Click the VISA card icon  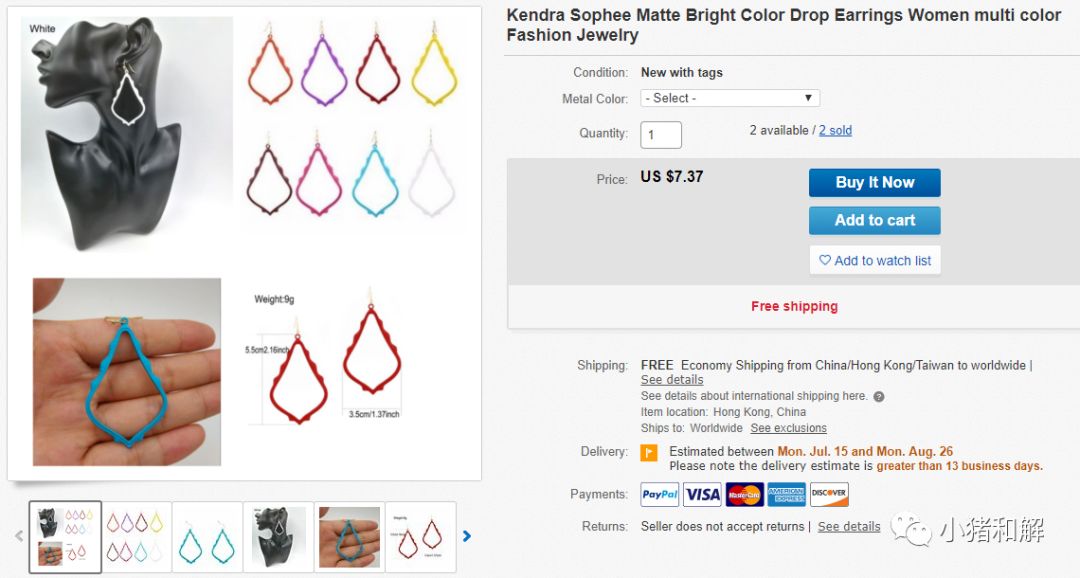coord(702,494)
